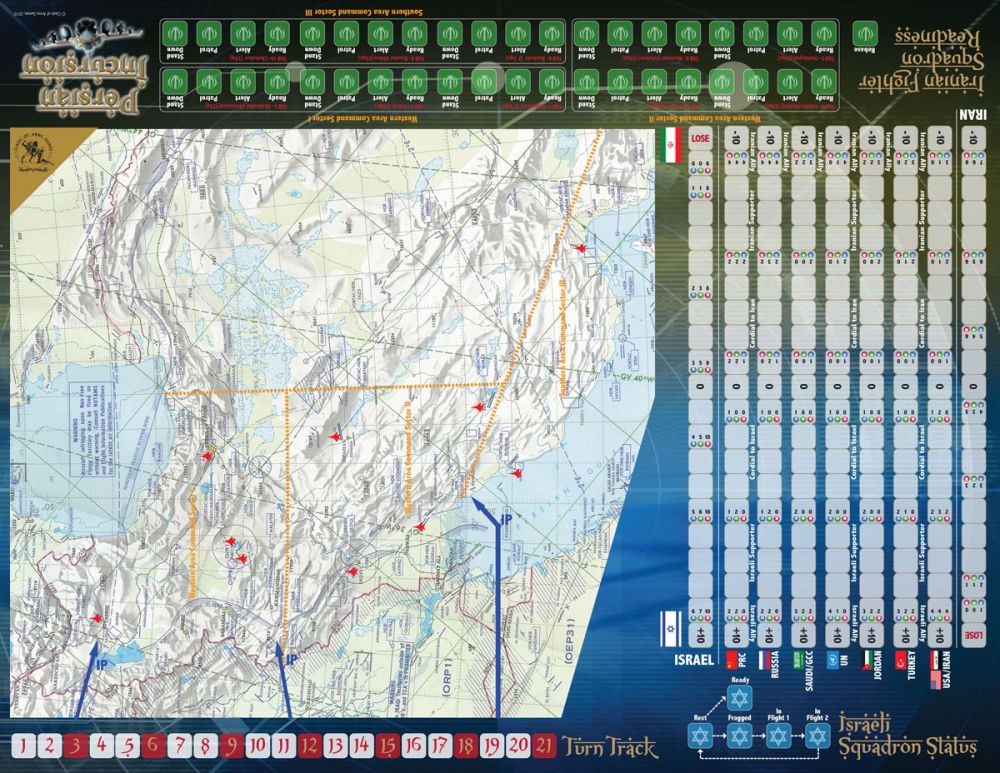Click LOSE space beside the Iranian flag
Viewport: 1000px width, 773px height.
700,138
